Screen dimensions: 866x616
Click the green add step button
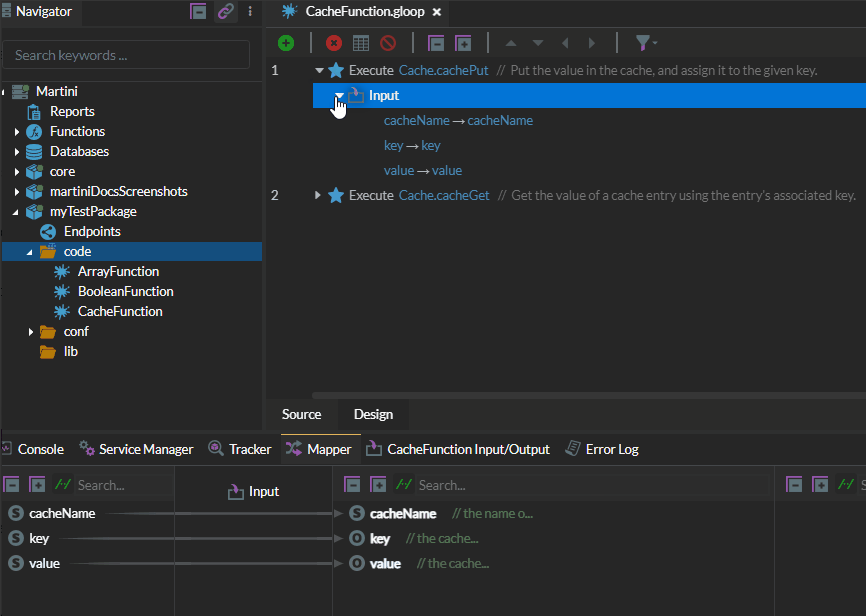[x=286, y=43]
